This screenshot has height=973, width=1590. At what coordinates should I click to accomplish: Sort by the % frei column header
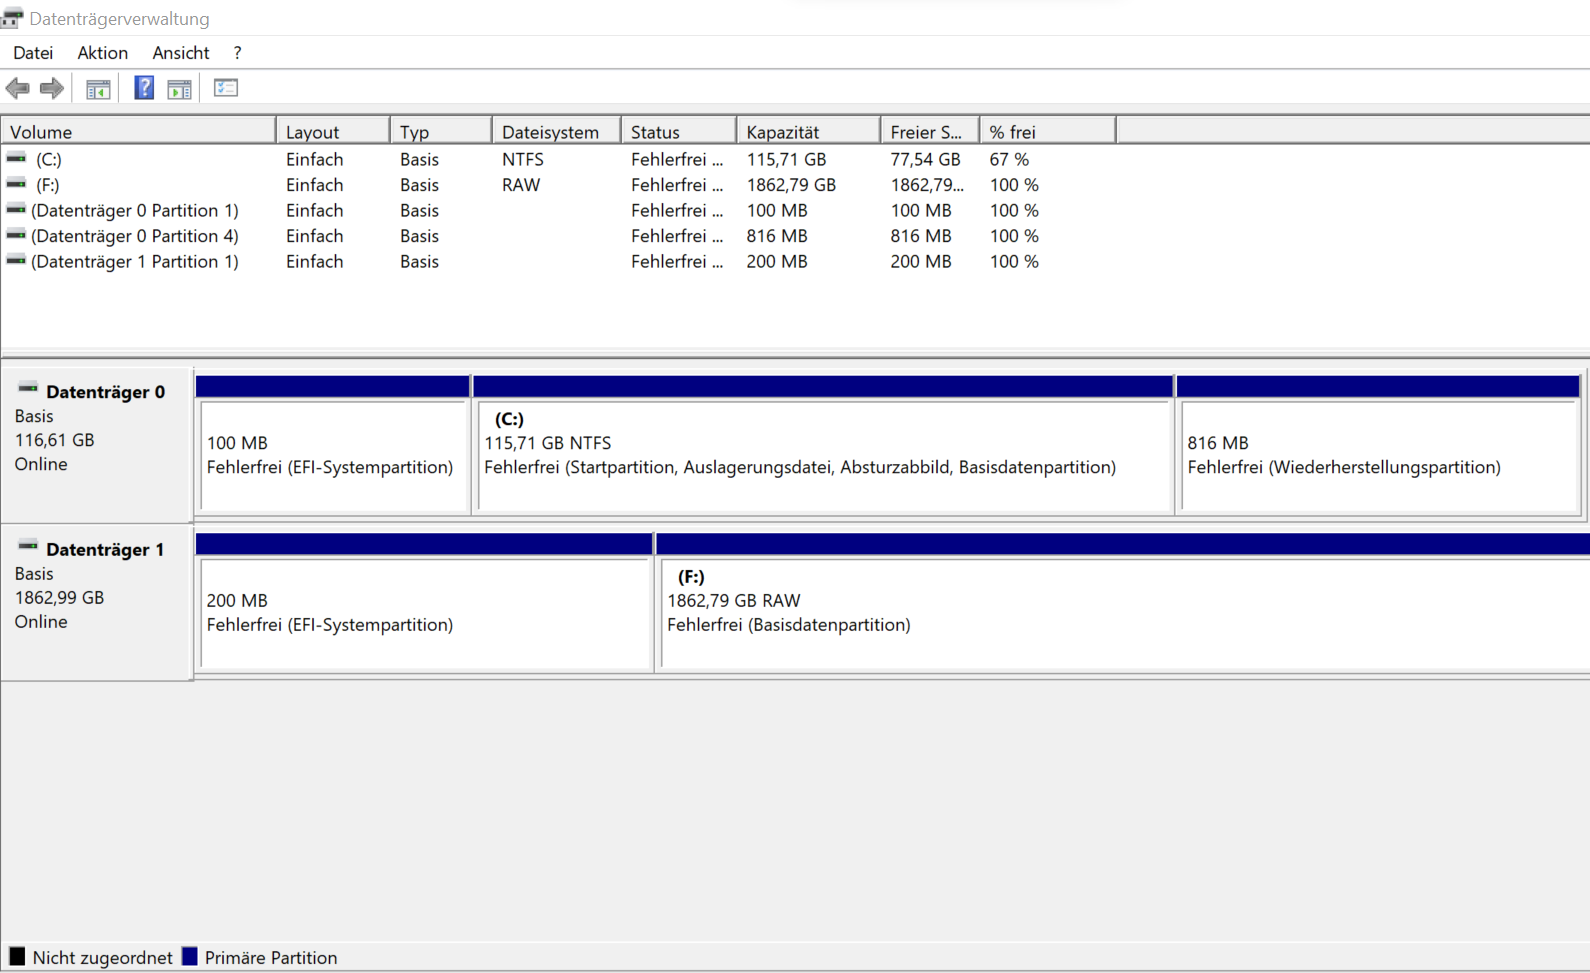(1048, 132)
